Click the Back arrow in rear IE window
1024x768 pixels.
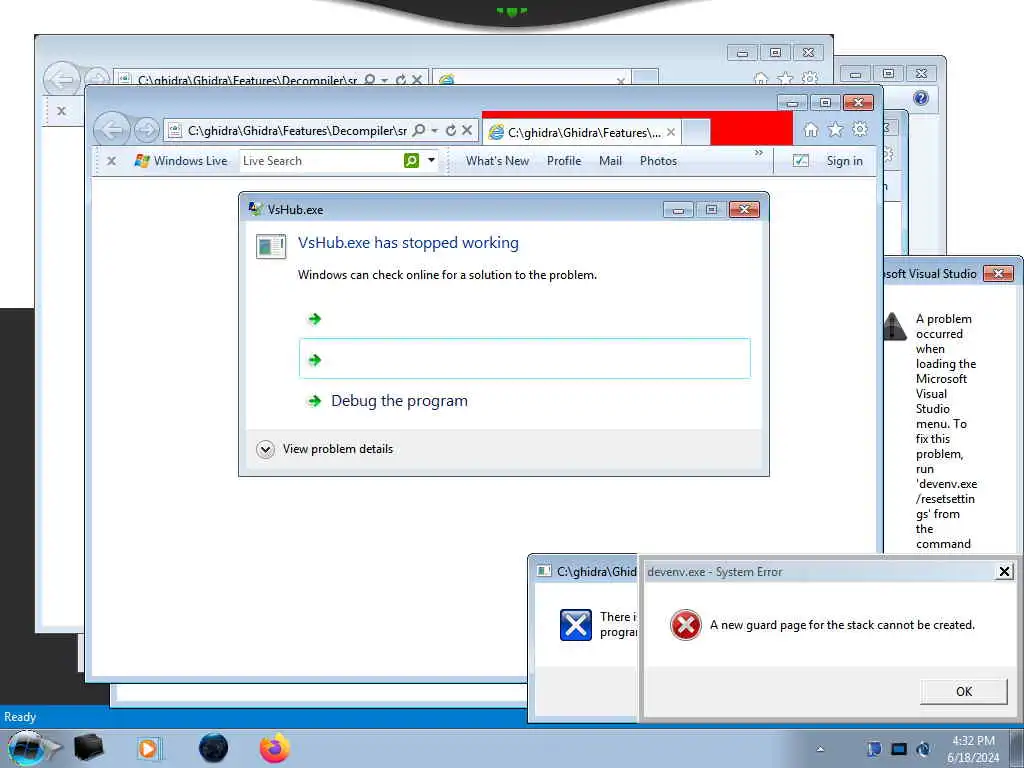pos(61,80)
